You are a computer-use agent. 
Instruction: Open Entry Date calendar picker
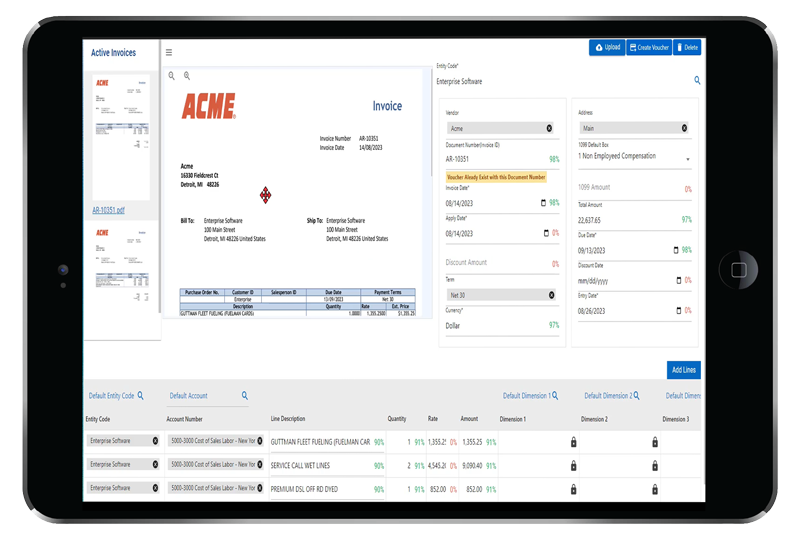pyautogui.click(x=679, y=310)
